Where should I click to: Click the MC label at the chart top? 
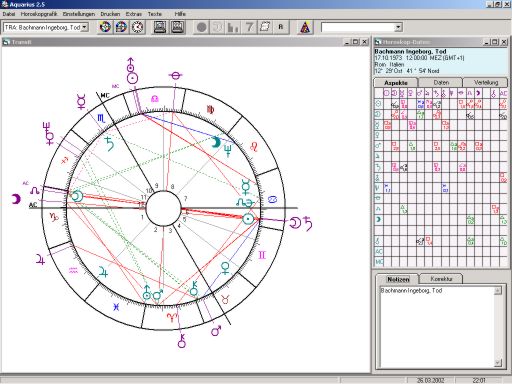[x=105, y=96]
